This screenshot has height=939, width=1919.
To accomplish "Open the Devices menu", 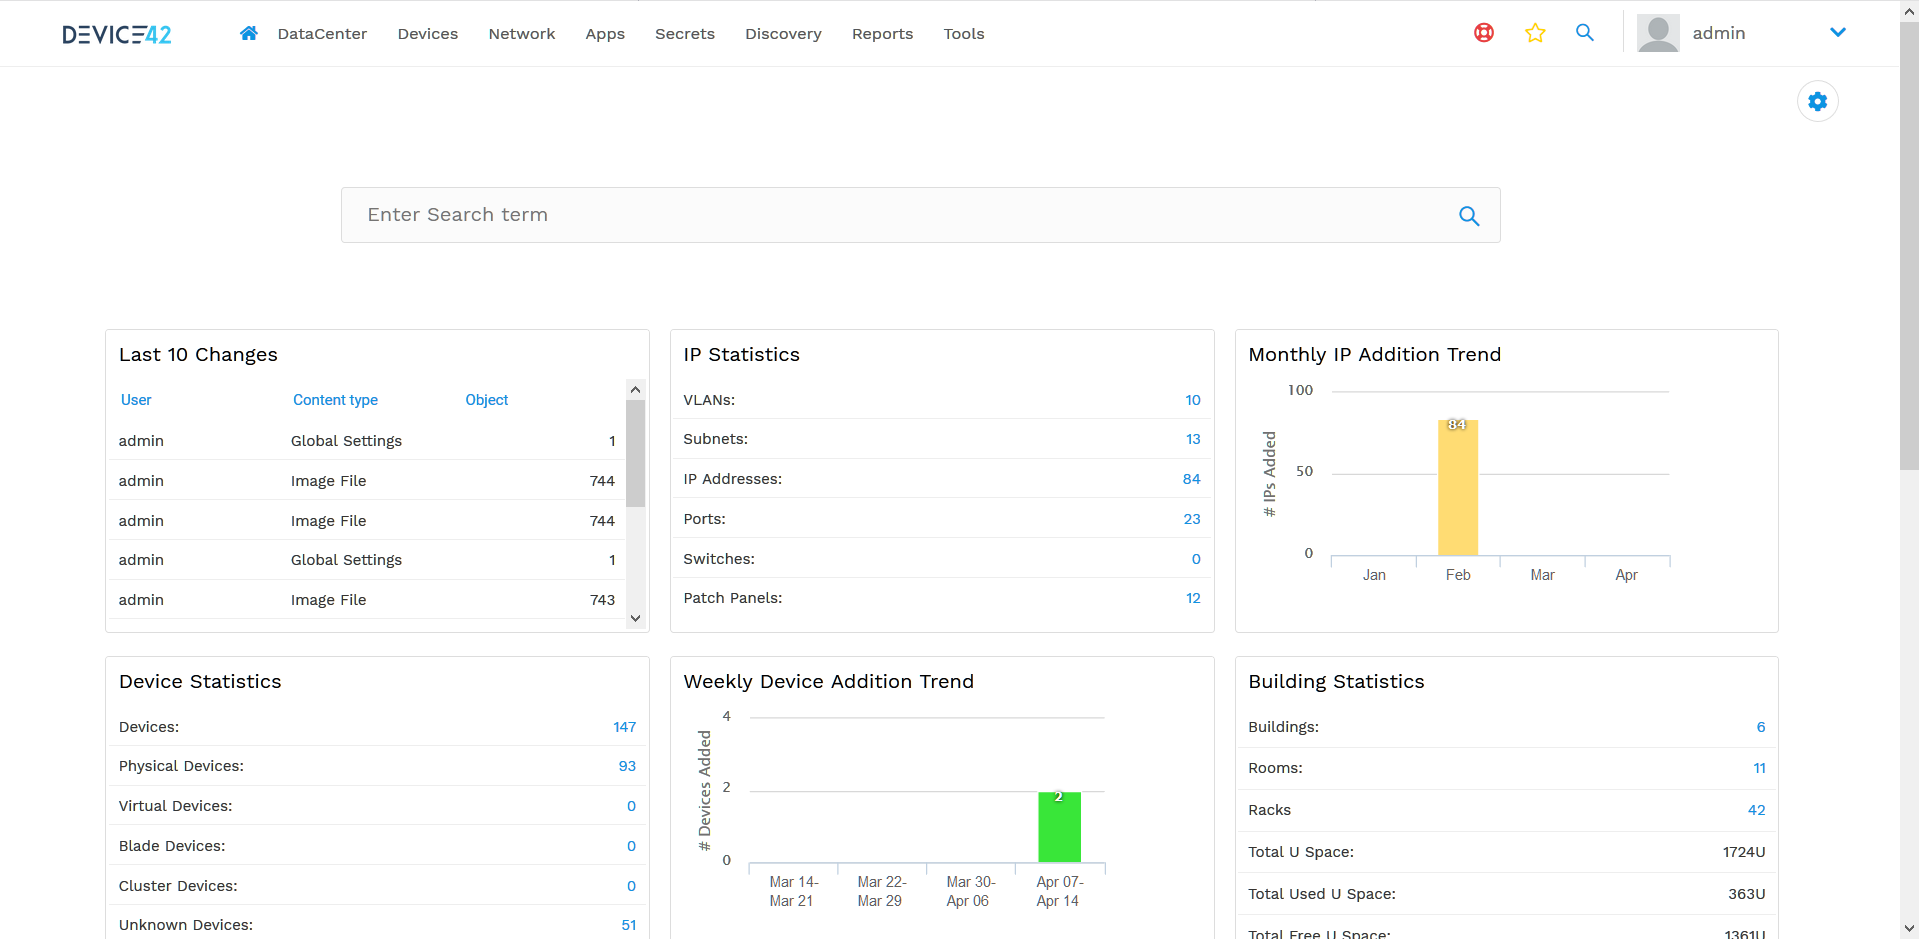I will coord(428,34).
